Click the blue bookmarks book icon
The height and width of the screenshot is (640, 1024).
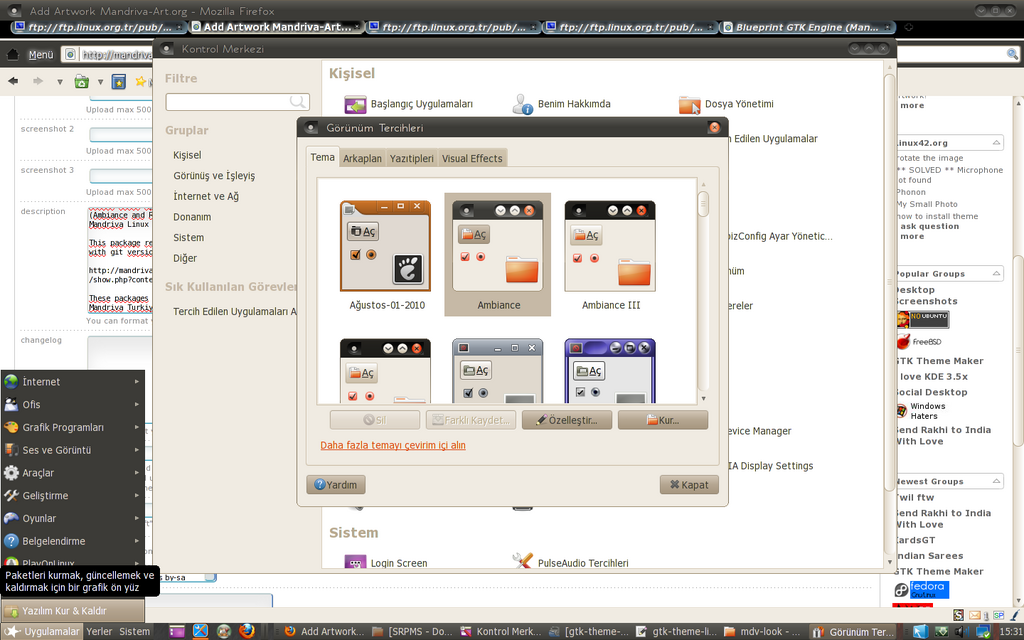pos(118,82)
